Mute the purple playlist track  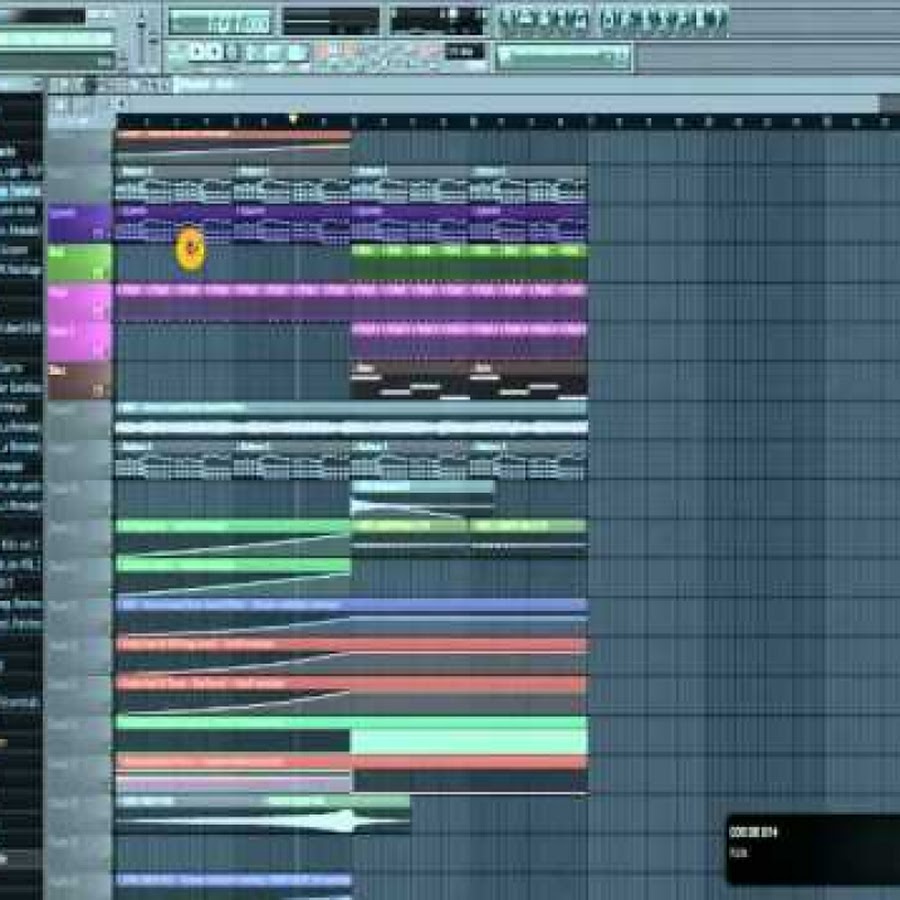99,232
